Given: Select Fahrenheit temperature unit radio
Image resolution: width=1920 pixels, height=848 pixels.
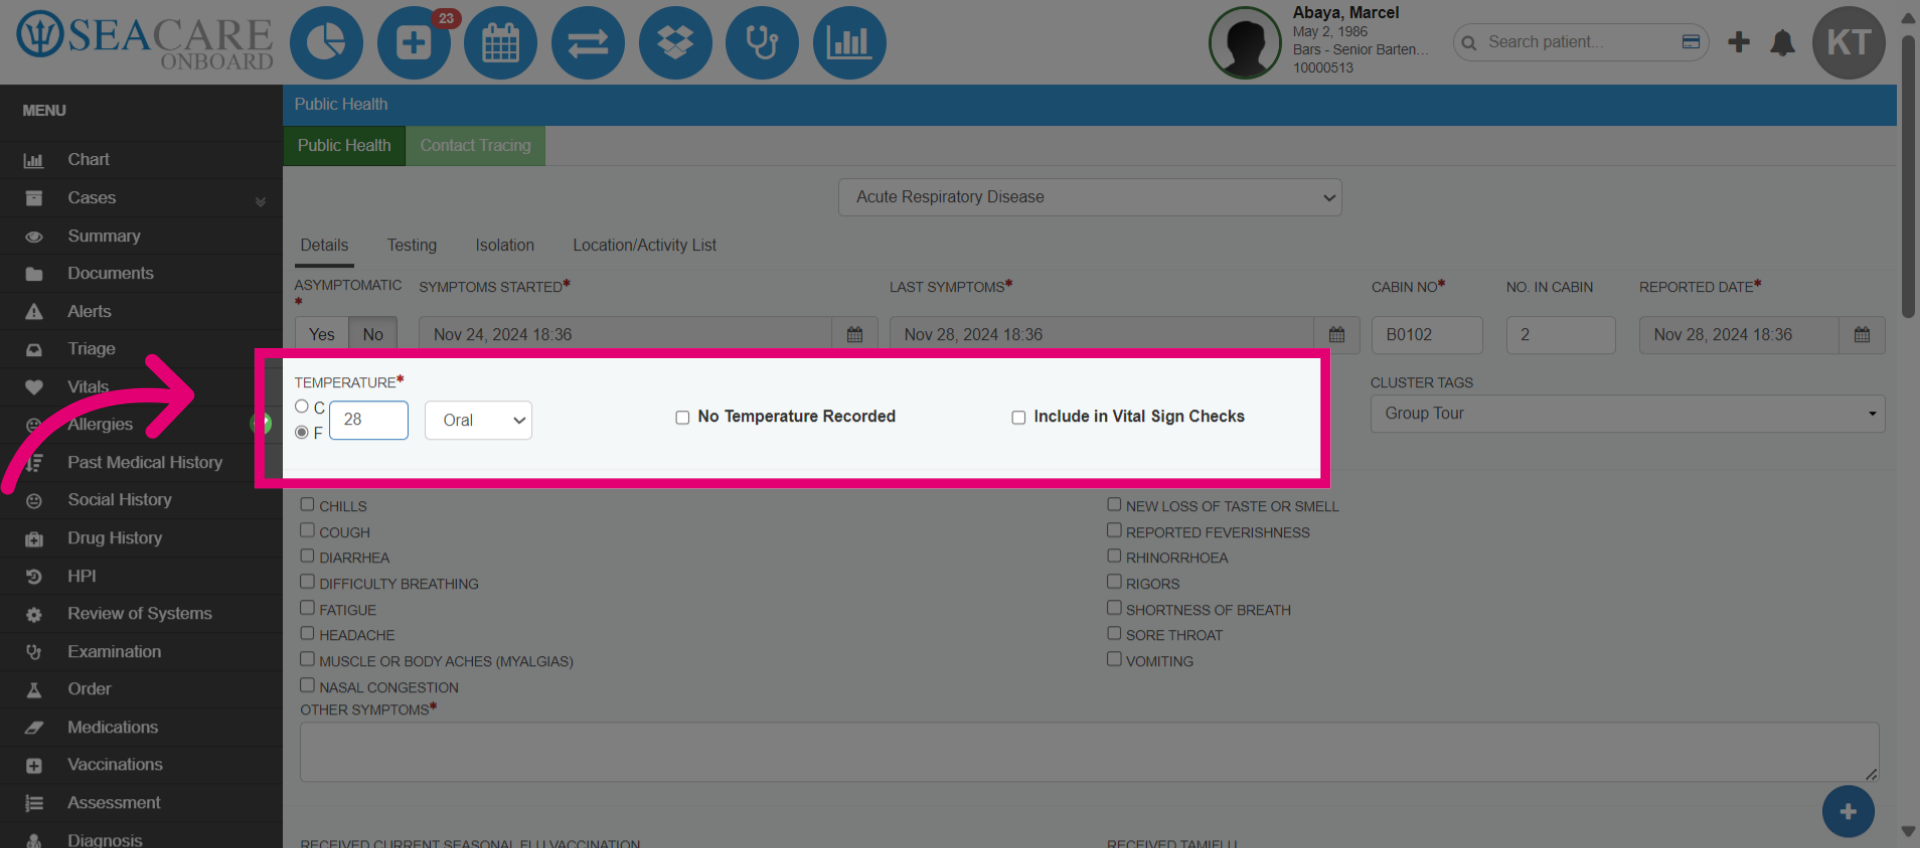Looking at the screenshot, I should (x=301, y=433).
